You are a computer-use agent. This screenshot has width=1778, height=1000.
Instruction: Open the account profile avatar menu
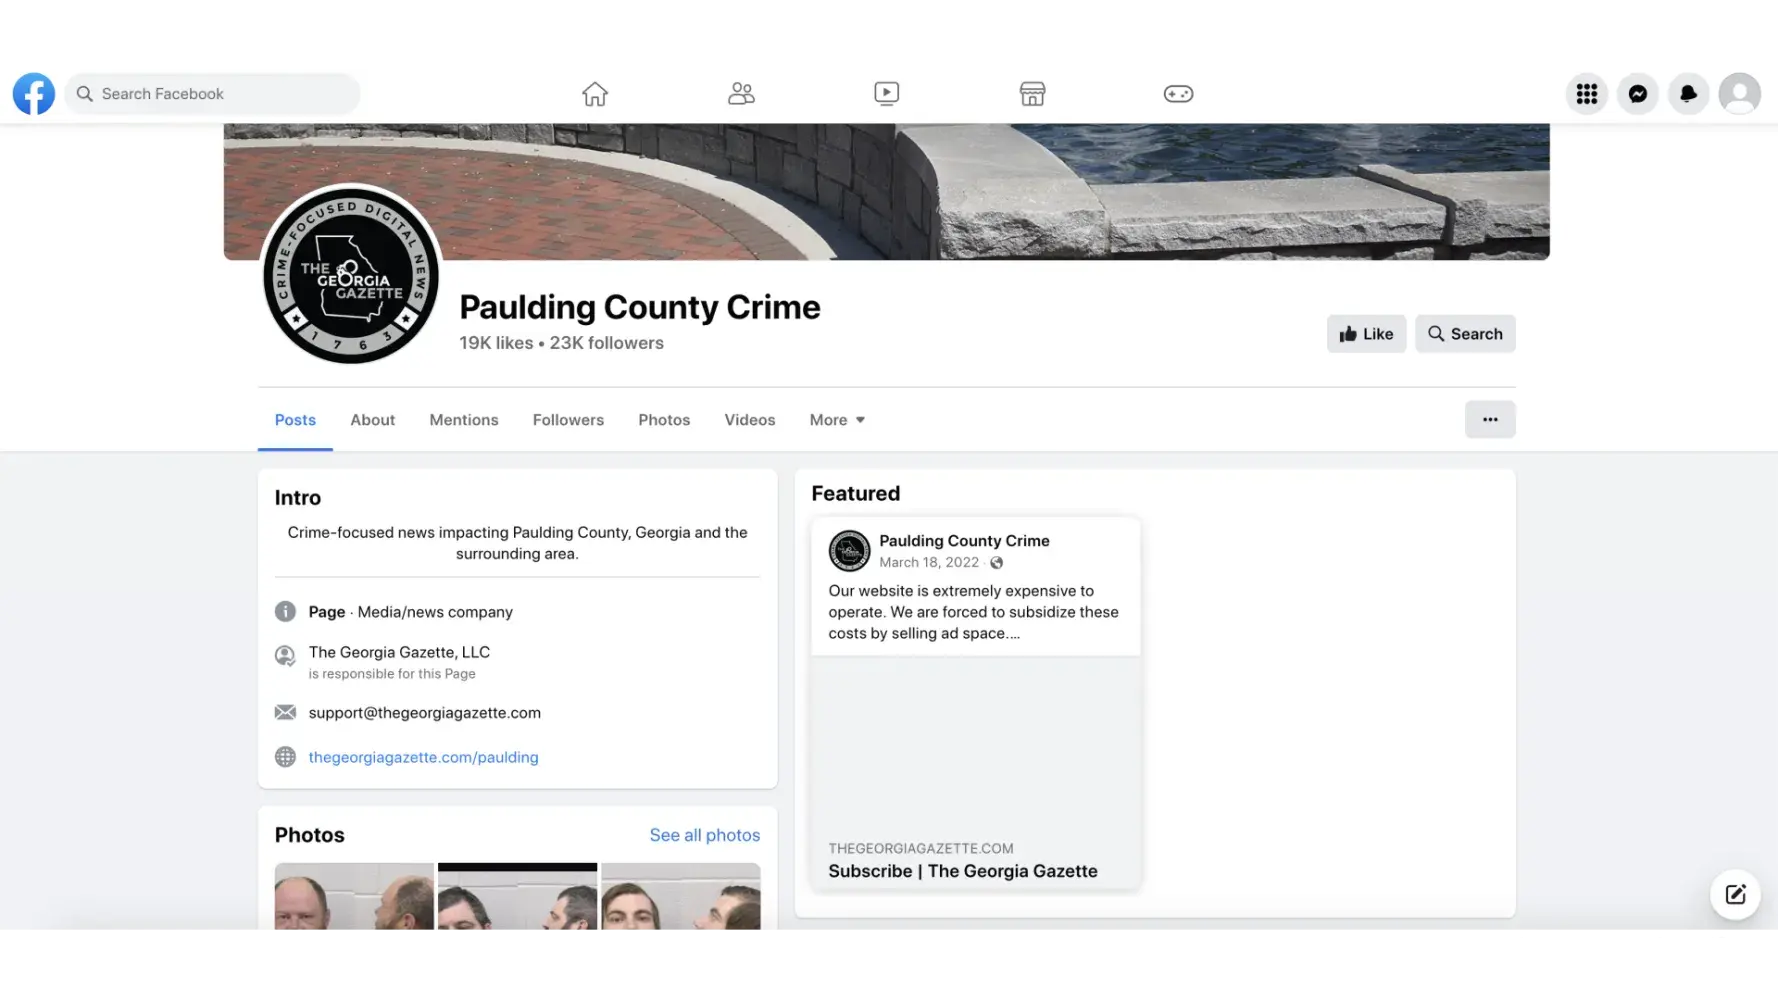(1739, 94)
